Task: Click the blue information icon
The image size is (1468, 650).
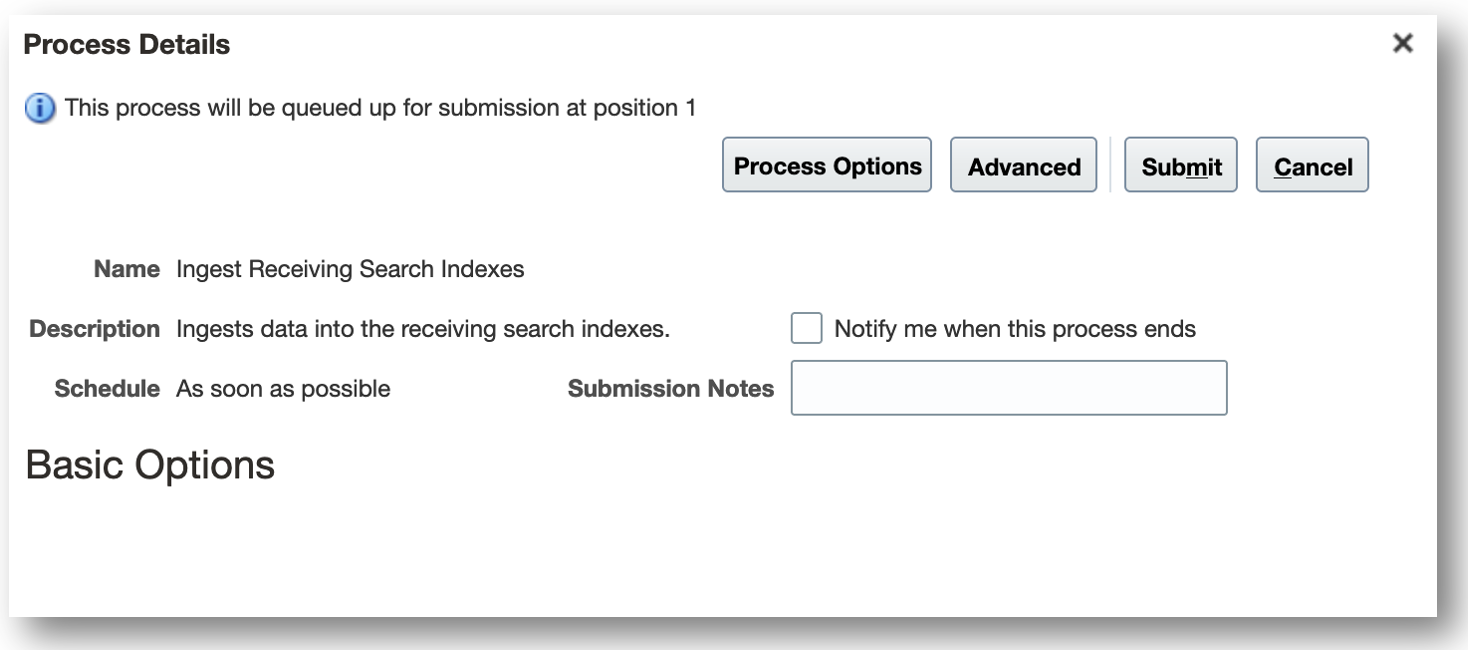Action: [41, 108]
